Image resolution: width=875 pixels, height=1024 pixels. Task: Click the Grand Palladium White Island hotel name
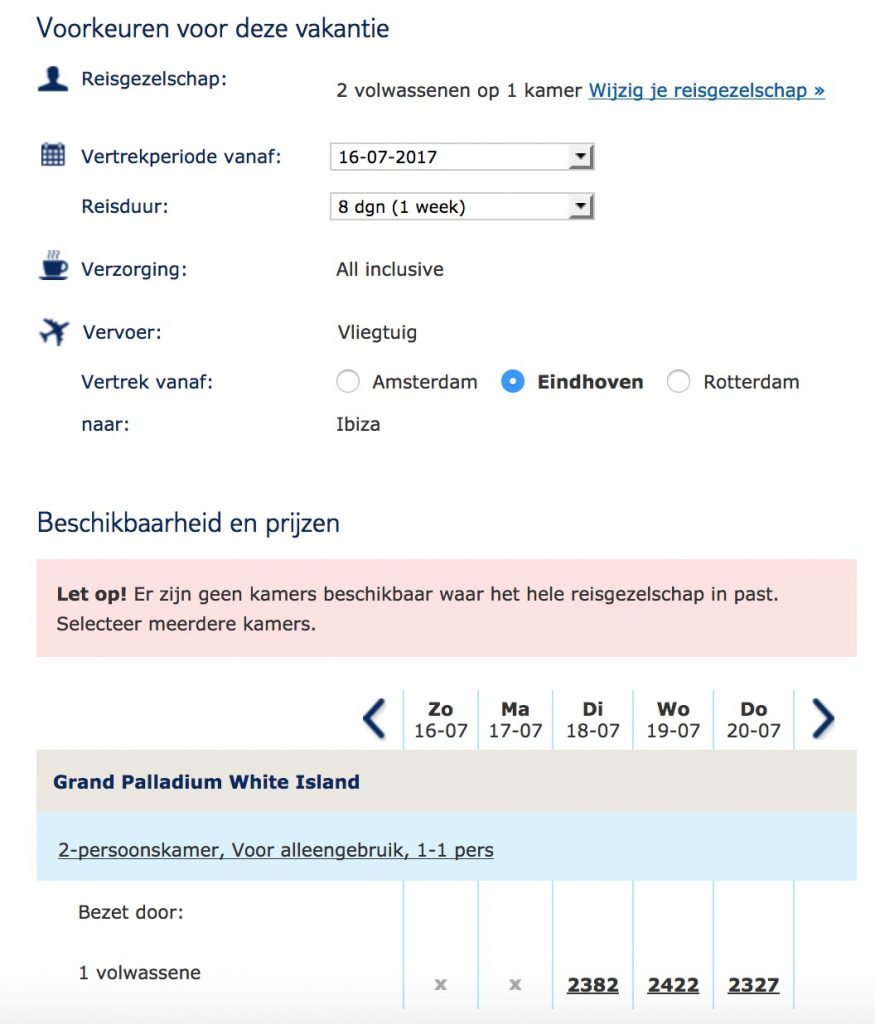pyautogui.click(x=207, y=782)
